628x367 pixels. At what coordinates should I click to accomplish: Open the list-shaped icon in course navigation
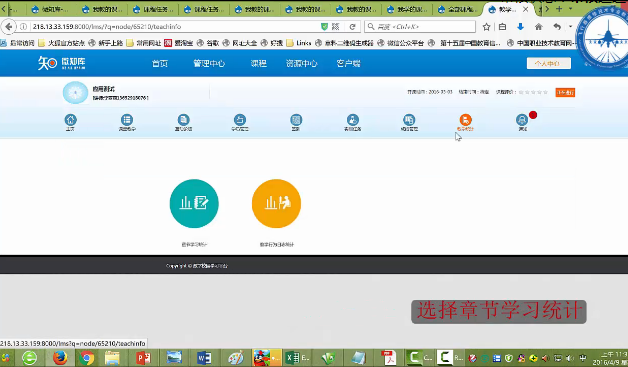click(x=127, y=120)
